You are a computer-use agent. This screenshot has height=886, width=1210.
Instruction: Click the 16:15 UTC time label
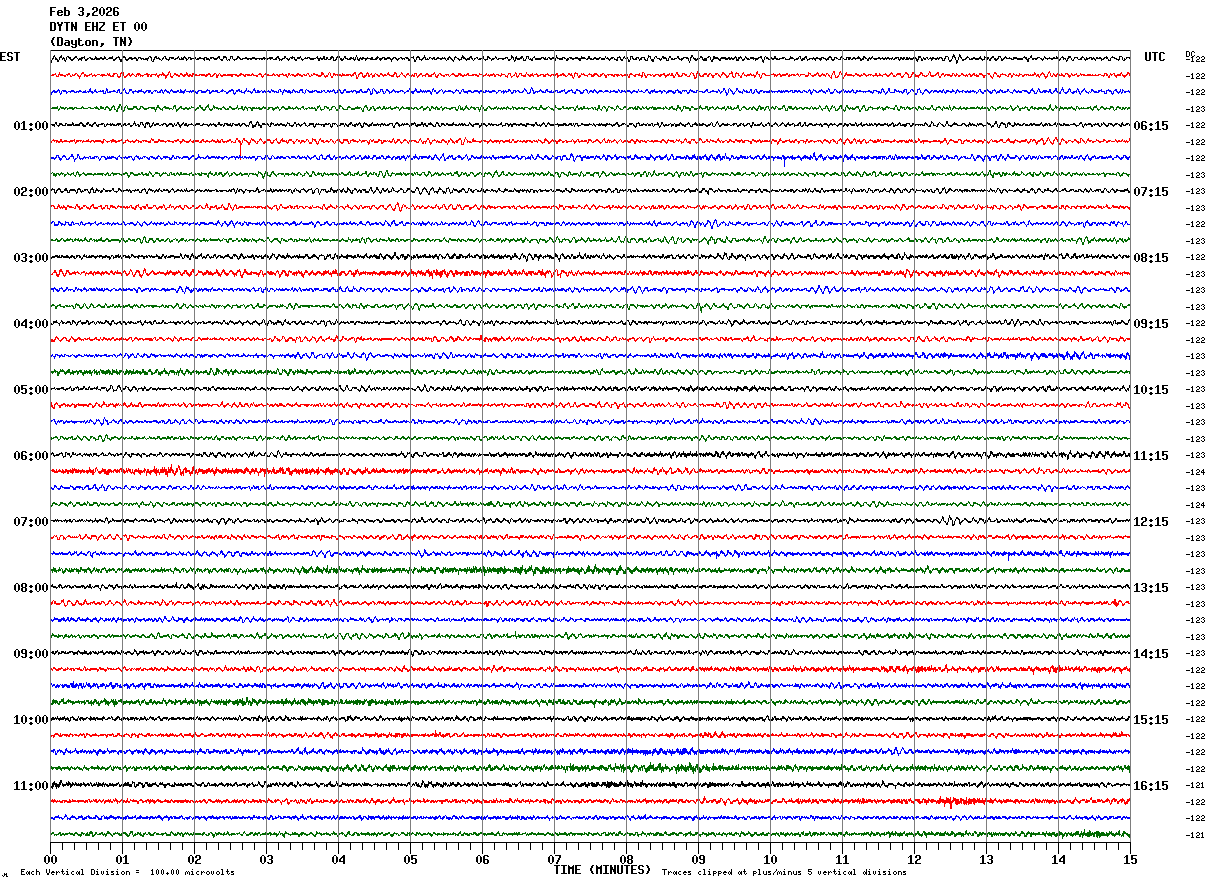click(1151, 786)
